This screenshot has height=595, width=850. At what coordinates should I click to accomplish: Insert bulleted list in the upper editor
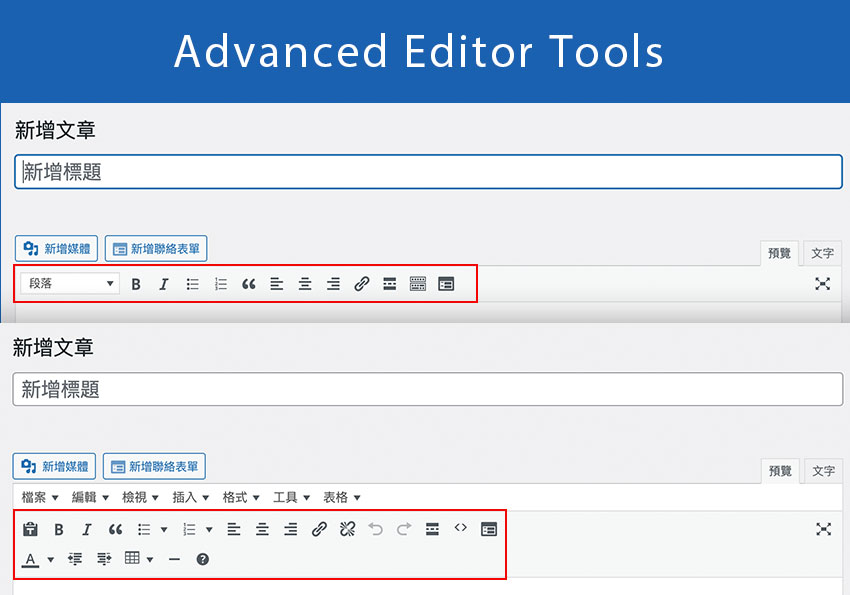(192, 284)
